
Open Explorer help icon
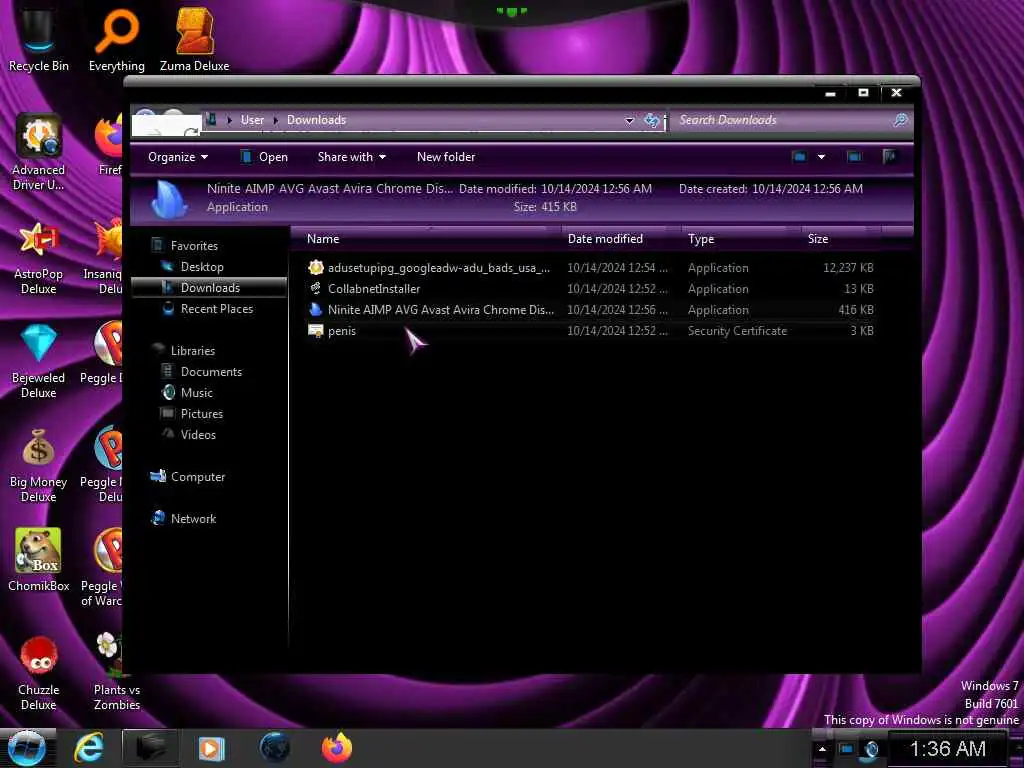(889, 156)
